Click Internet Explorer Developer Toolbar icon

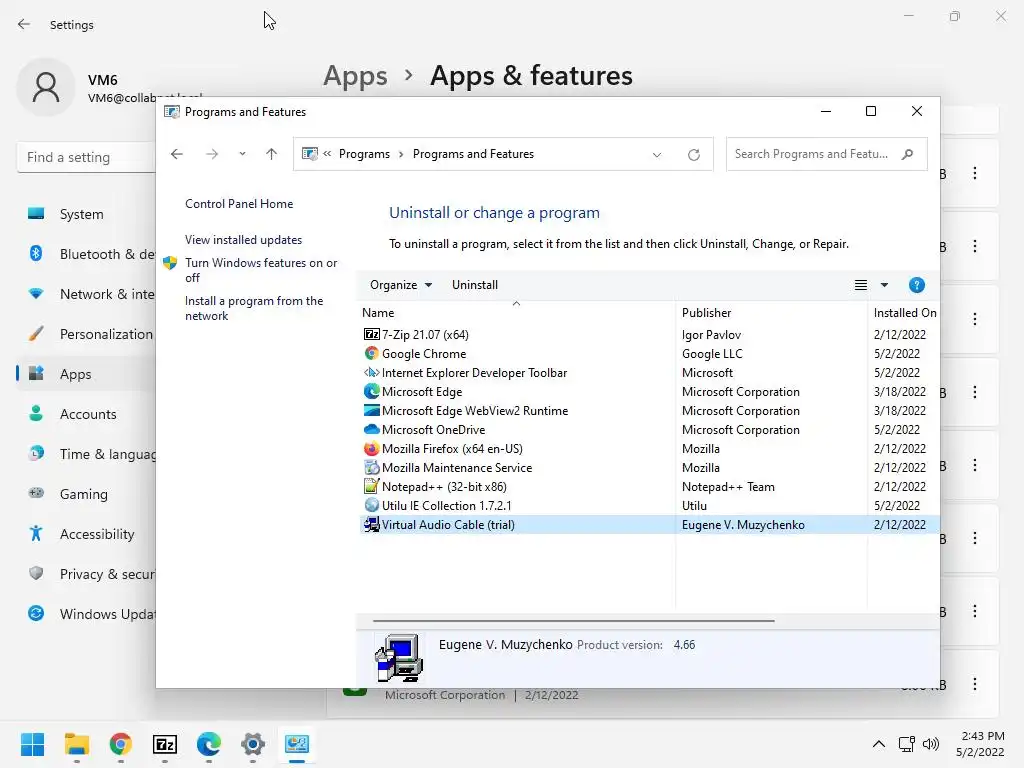pyautogui.click(x=372, y=372)
